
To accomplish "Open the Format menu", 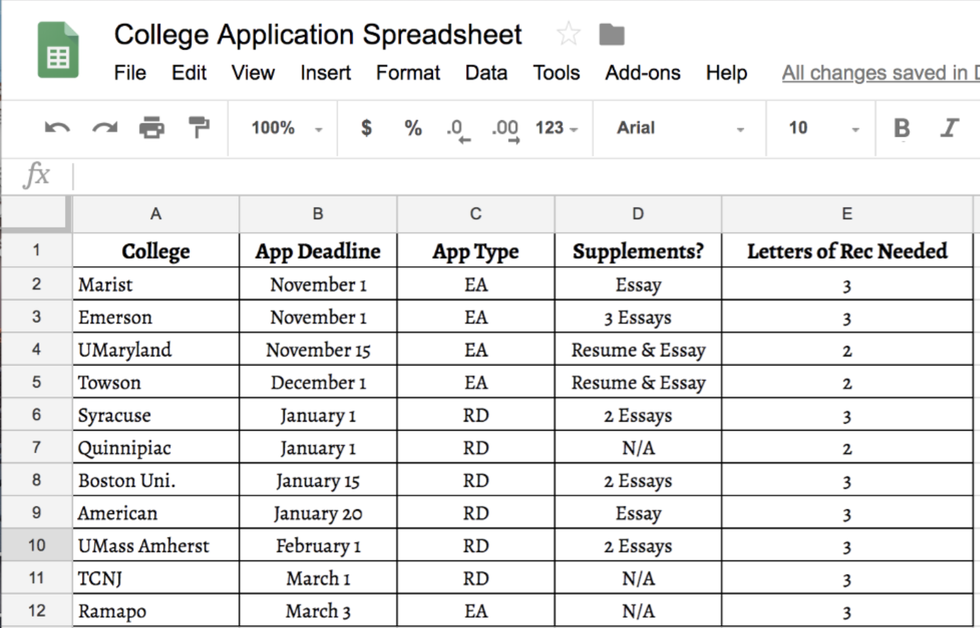I will 408,73.
